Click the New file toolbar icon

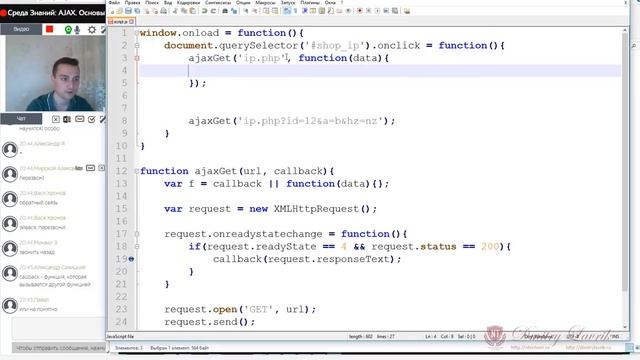pos(112,11)
